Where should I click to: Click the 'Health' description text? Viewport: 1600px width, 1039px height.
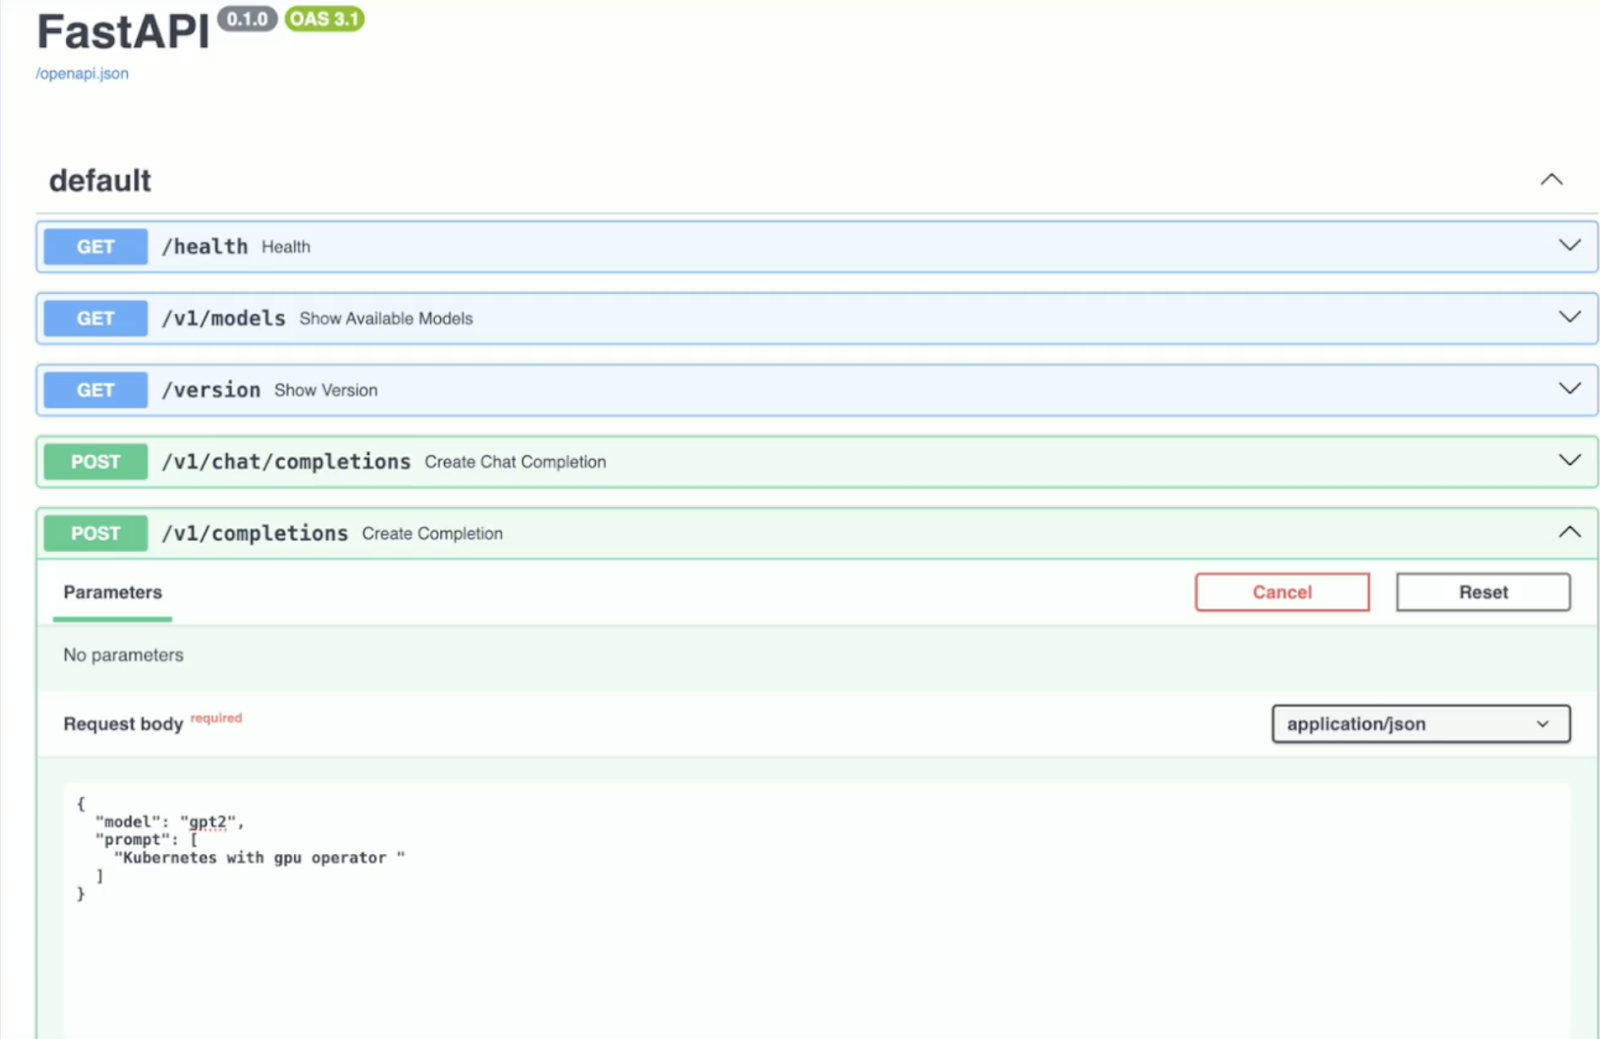coord(286,247)
